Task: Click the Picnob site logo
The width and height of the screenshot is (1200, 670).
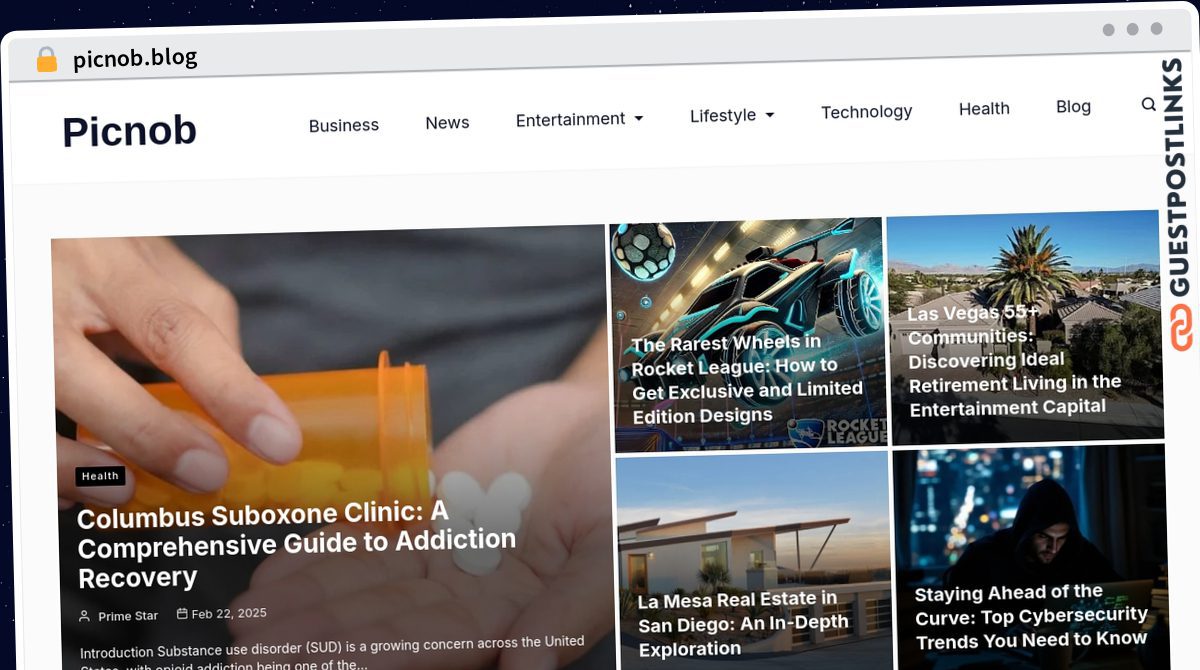Action: 130,131
